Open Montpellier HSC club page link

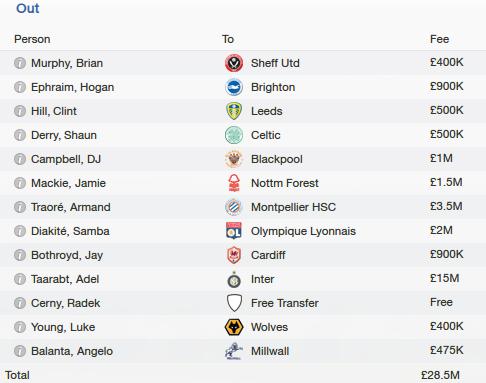(293, 207)
